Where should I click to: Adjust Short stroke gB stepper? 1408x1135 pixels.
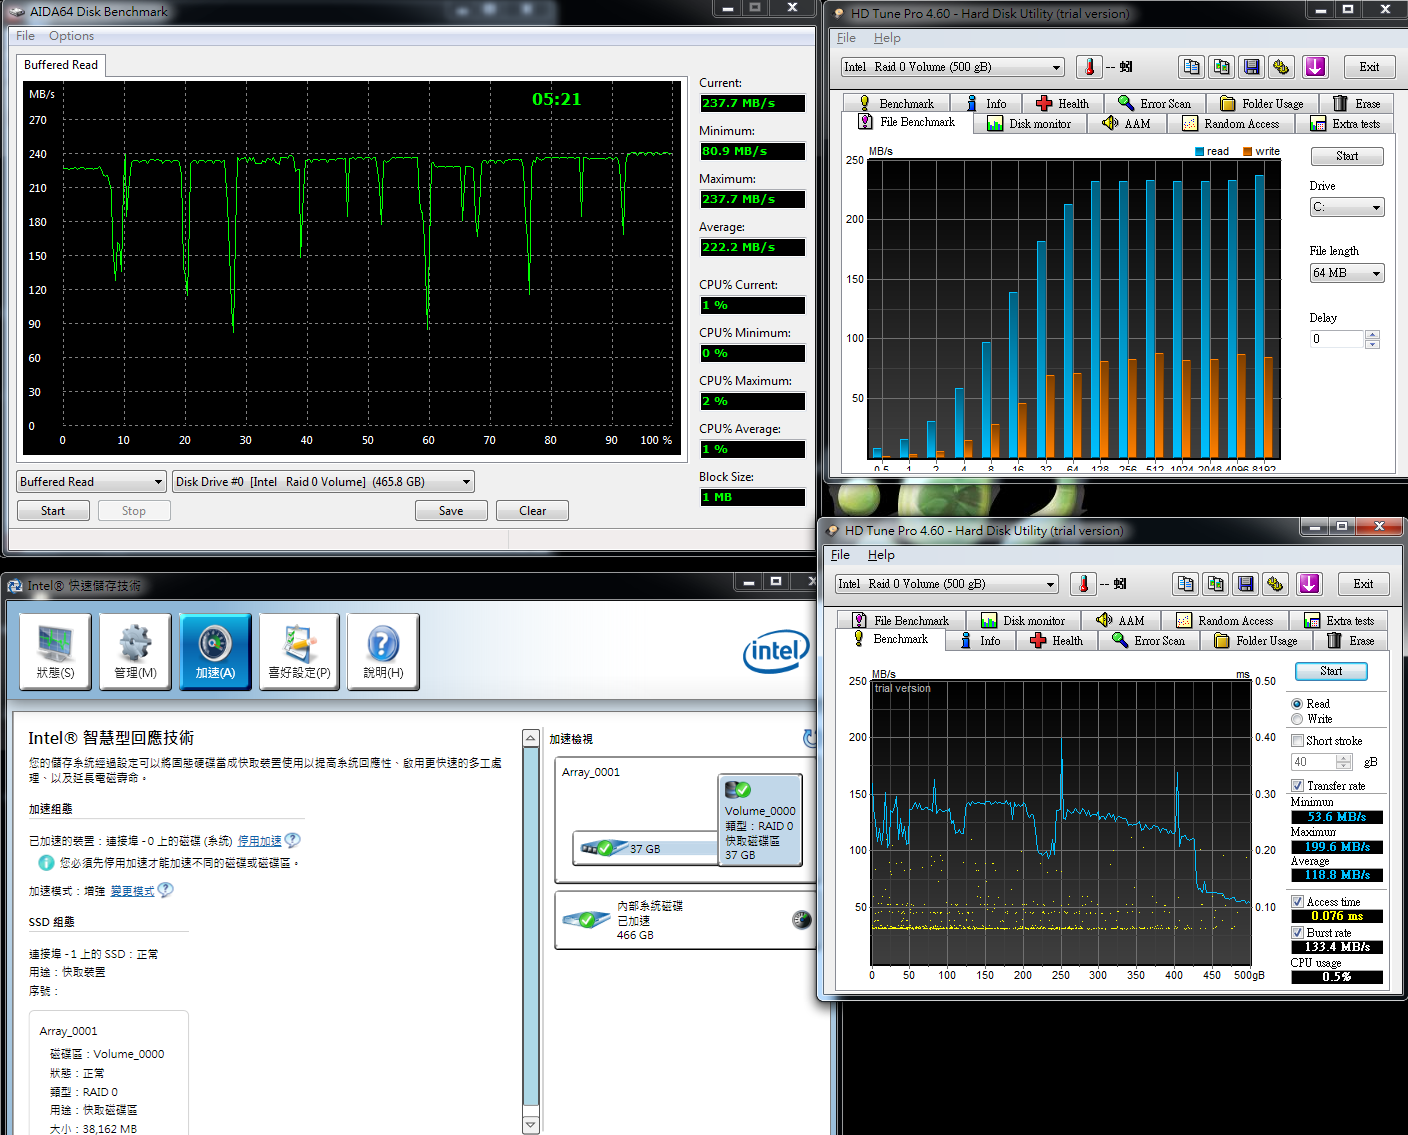[1344, 762]
